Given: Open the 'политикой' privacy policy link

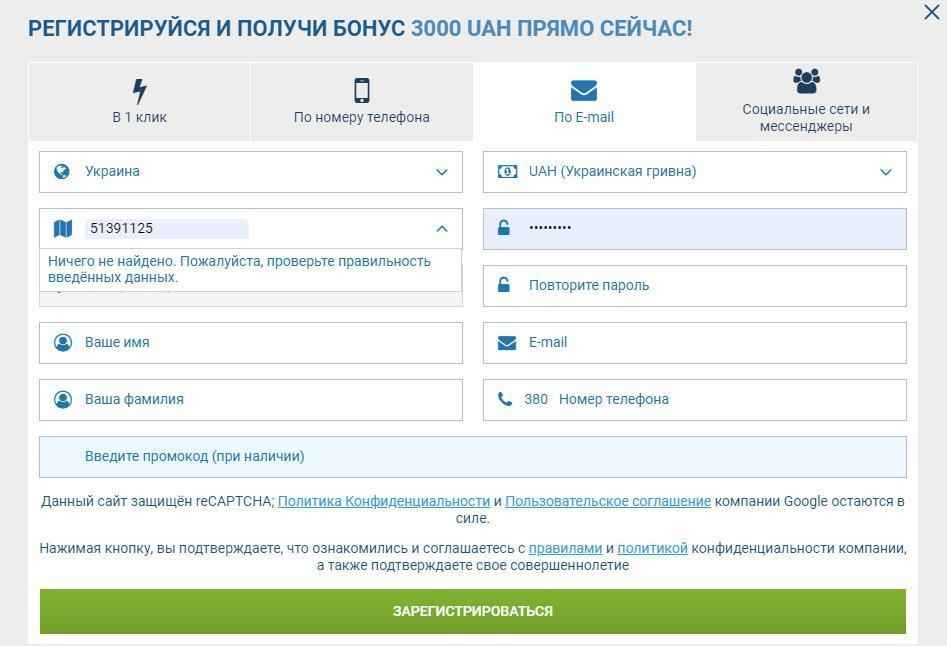Looking at the screenshot, I should [652, 548].
